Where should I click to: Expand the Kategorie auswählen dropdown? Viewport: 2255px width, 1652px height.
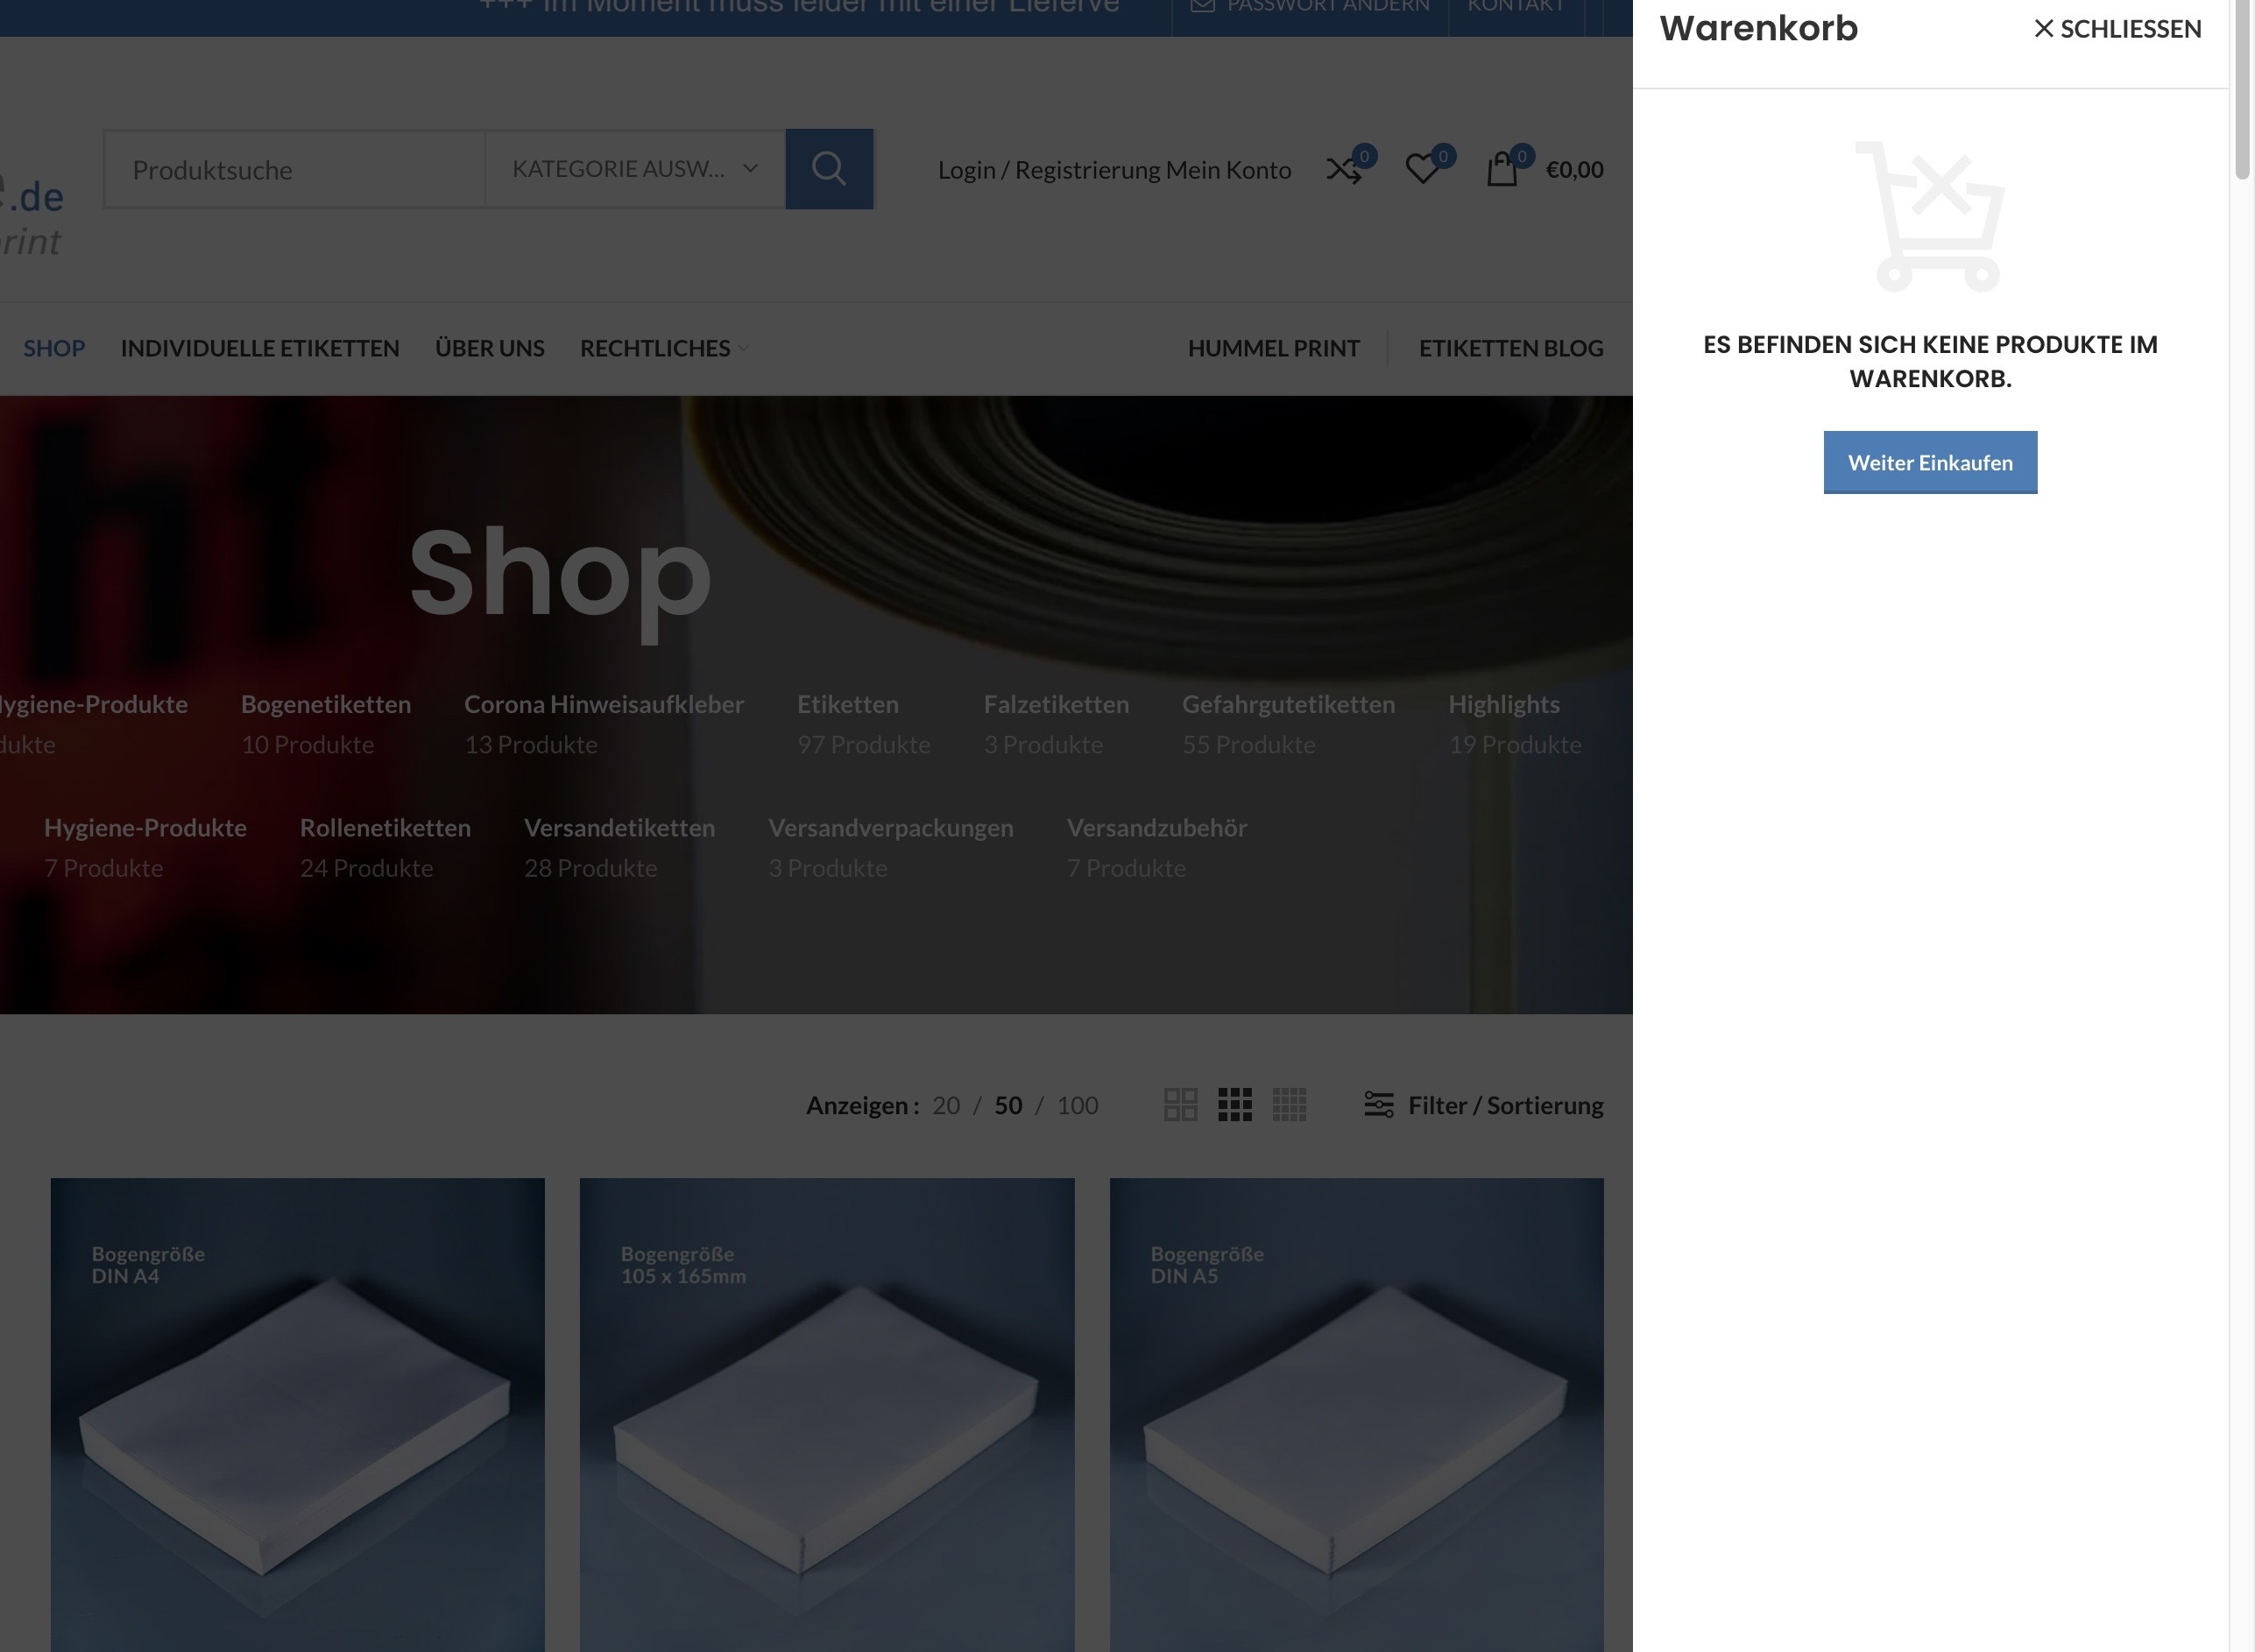(x=635, y=169)
